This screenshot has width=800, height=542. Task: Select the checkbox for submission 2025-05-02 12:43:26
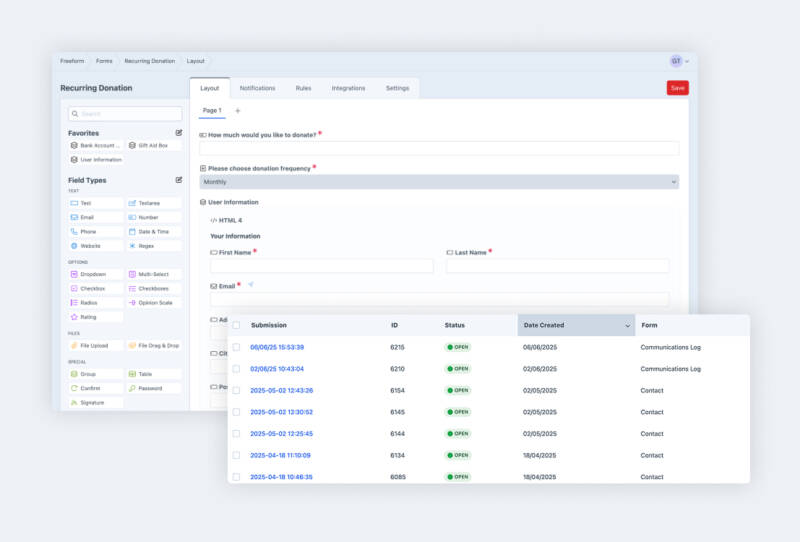pyautogui.click(x=236, y=390)
